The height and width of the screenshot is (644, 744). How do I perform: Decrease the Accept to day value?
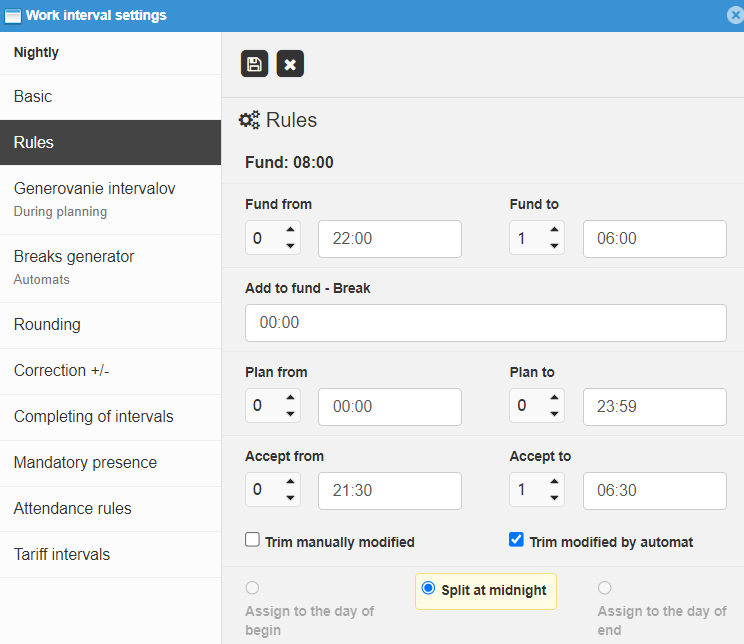click(x=554, y=498)
